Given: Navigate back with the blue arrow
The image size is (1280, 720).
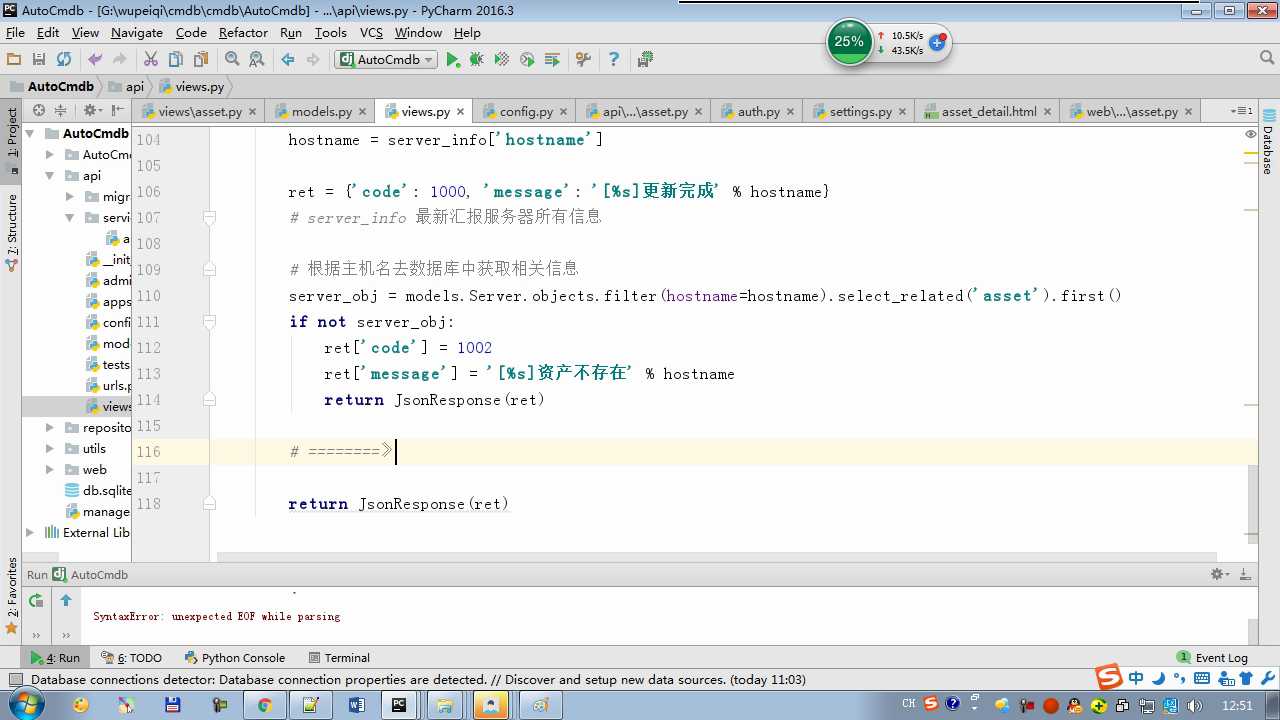Looking at the screenshot, I should [x=288, y=59].
